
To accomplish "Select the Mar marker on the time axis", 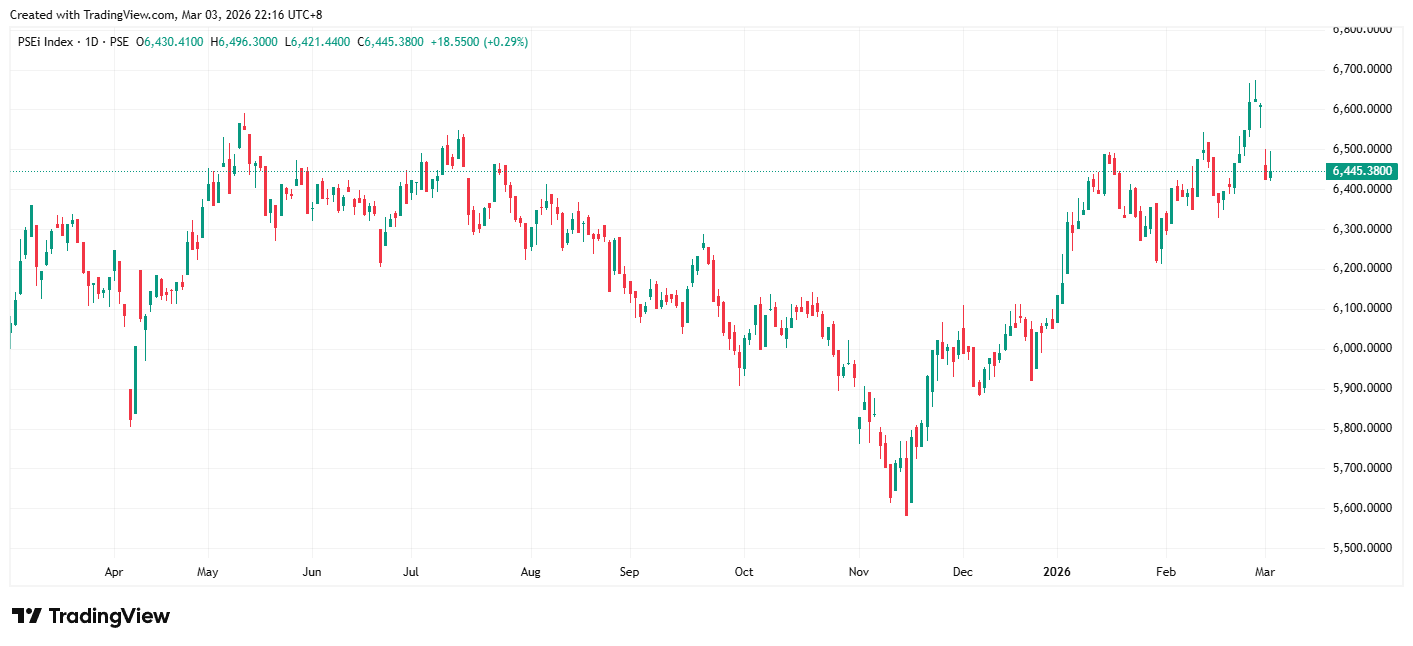I will point(1265,572).
